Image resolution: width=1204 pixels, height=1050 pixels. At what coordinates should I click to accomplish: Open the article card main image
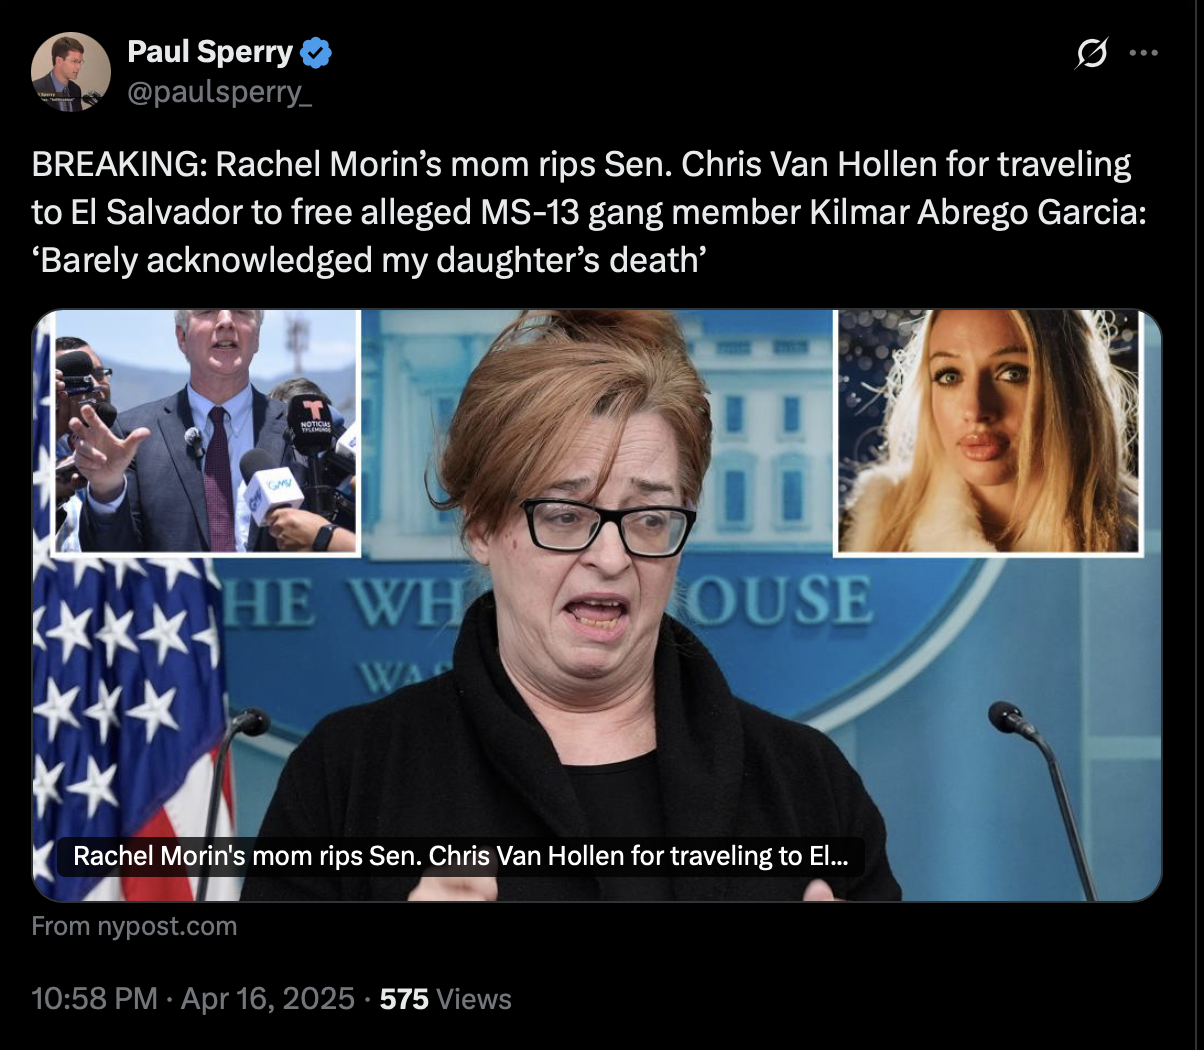(597, 605)
